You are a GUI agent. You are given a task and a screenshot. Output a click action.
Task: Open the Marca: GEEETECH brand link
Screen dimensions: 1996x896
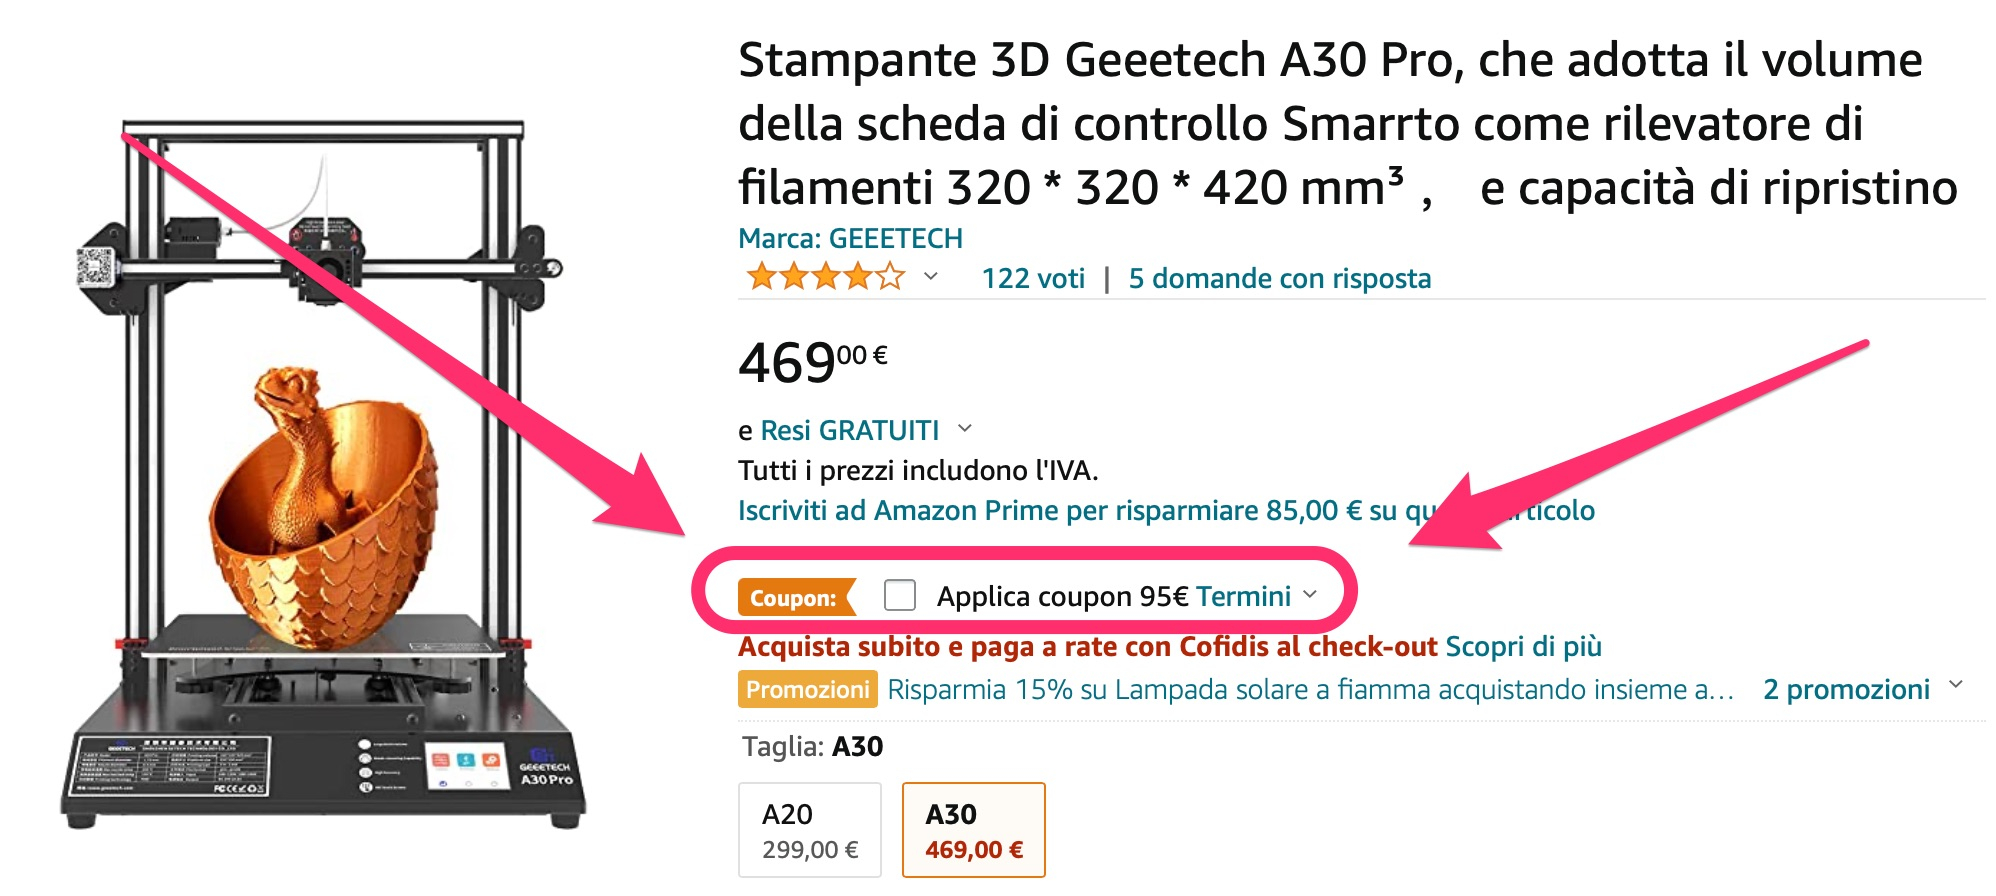[x=850, y=238]
